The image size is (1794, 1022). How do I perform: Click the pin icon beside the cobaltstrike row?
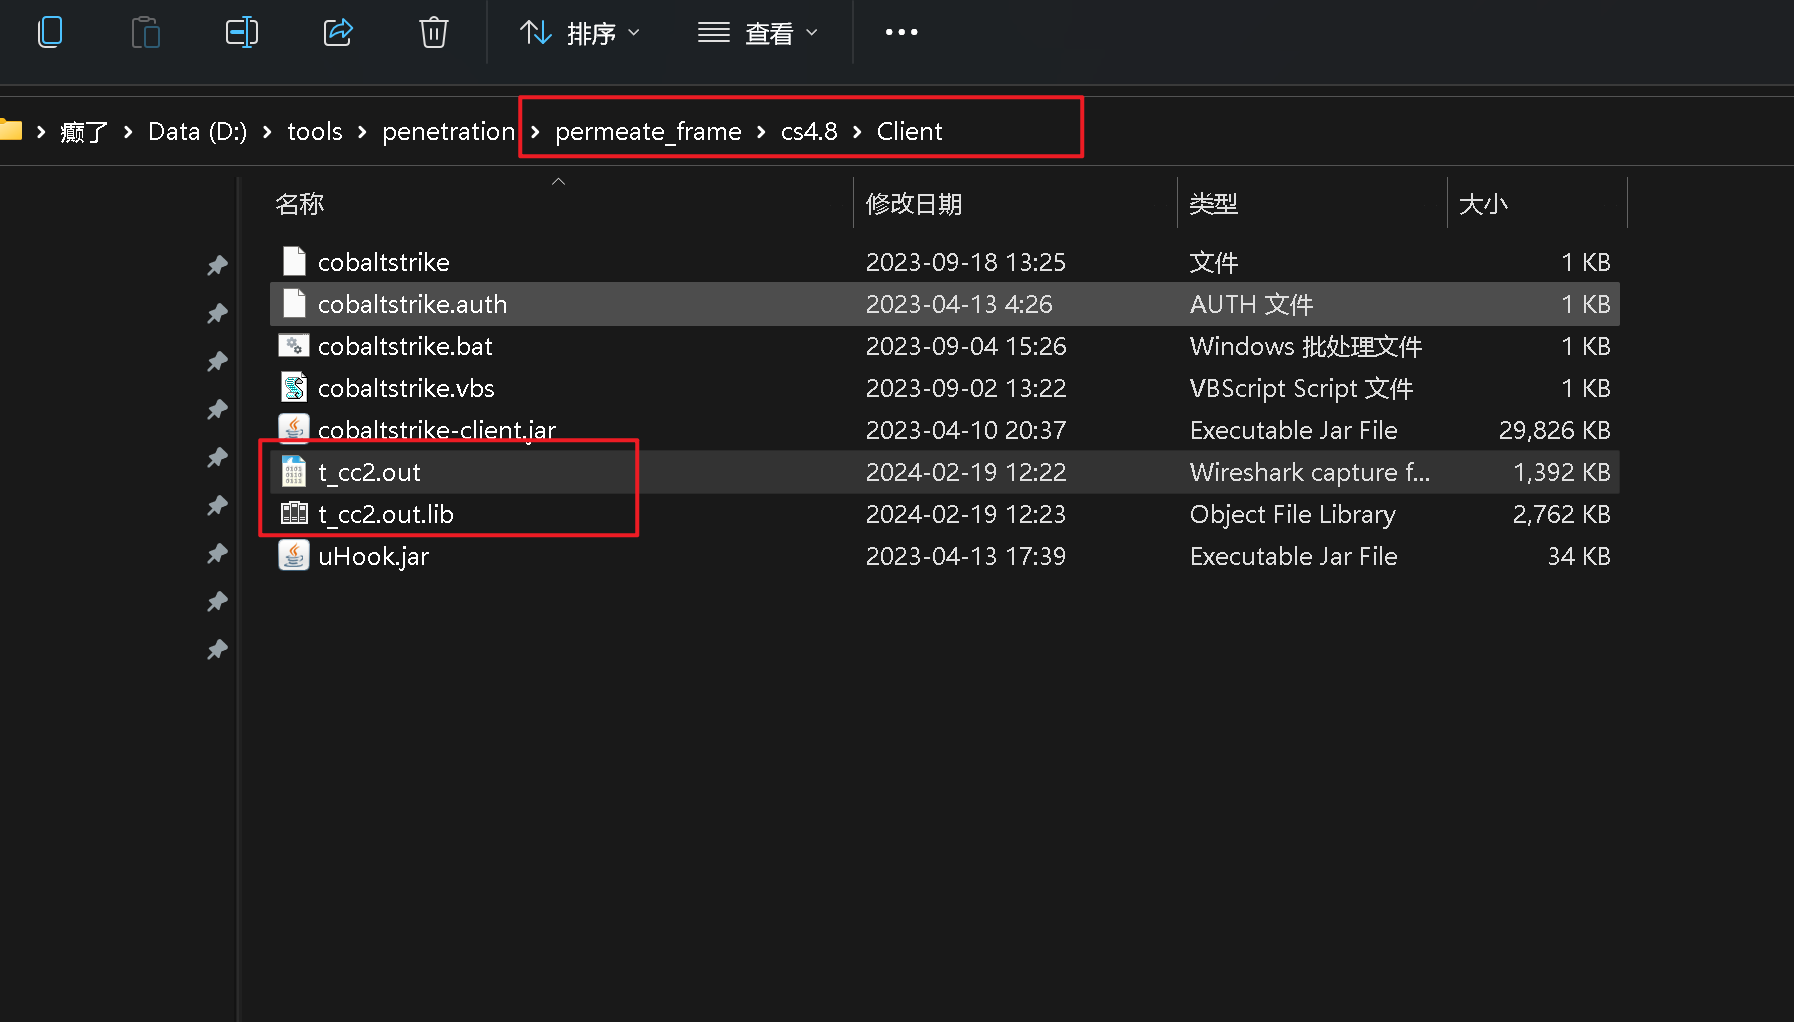tap(217, 265)
